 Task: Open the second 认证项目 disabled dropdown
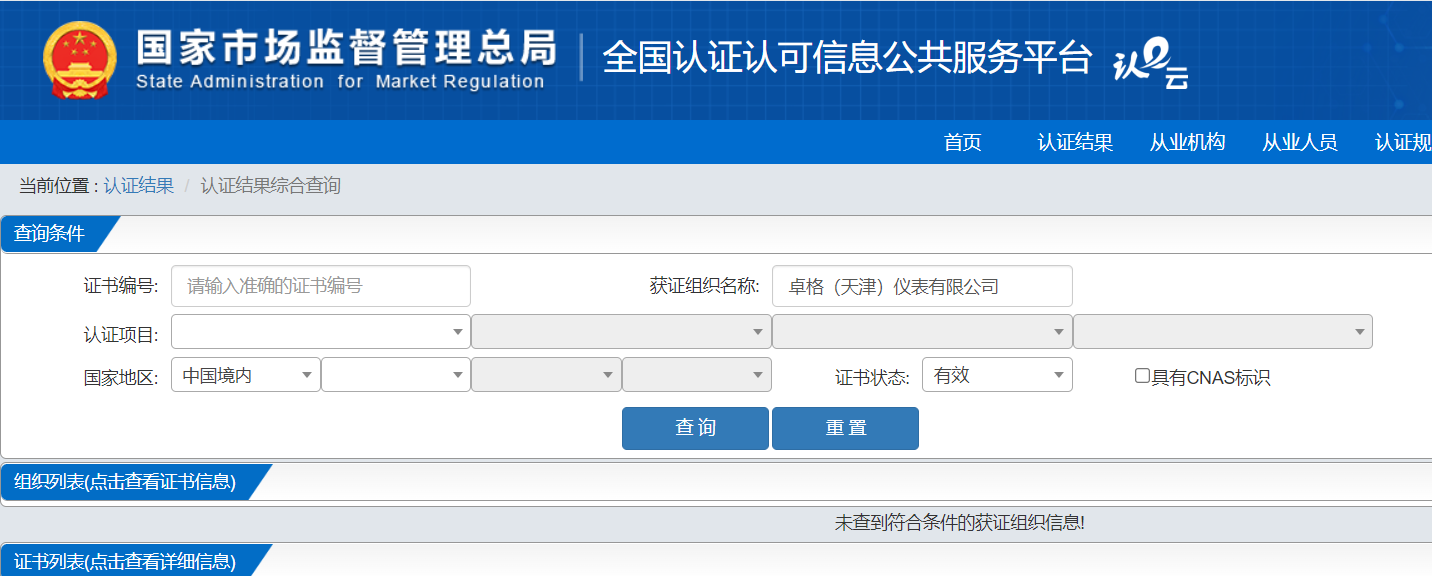[621, 332]
